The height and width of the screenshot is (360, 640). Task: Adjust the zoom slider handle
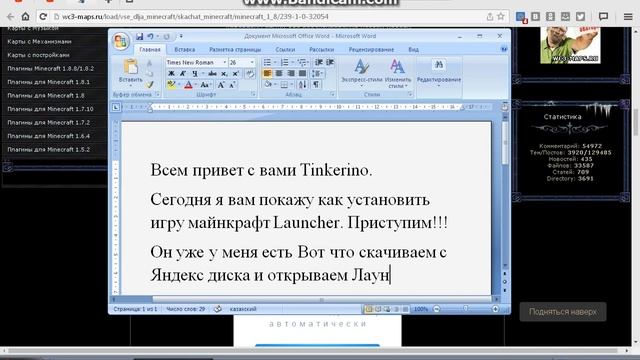[466, 309]
